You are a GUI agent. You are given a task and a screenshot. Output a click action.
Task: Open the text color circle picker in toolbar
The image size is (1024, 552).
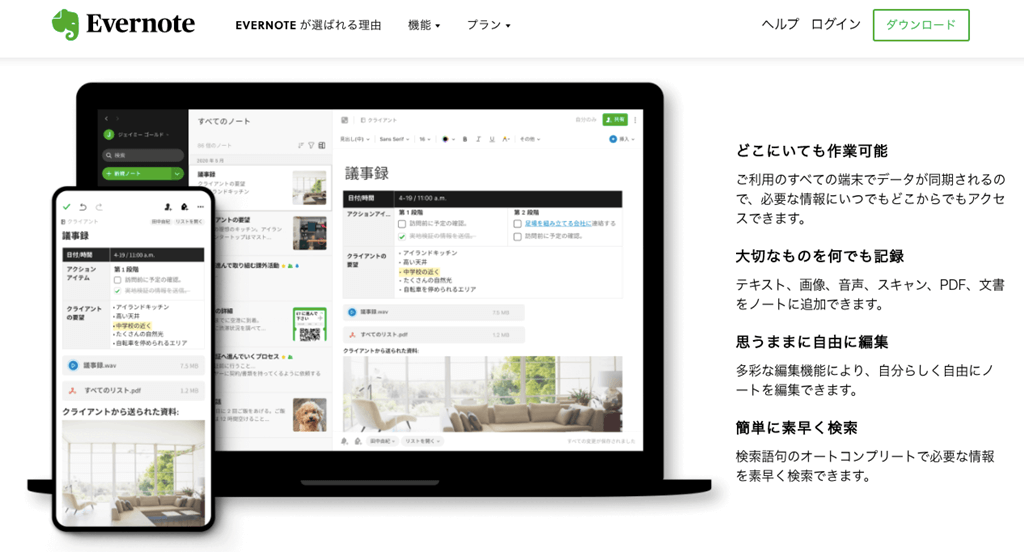click(x=447, y=139)
